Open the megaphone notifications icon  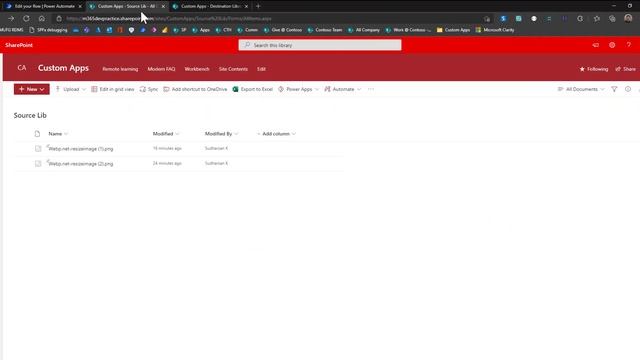[x=596, y=45]
